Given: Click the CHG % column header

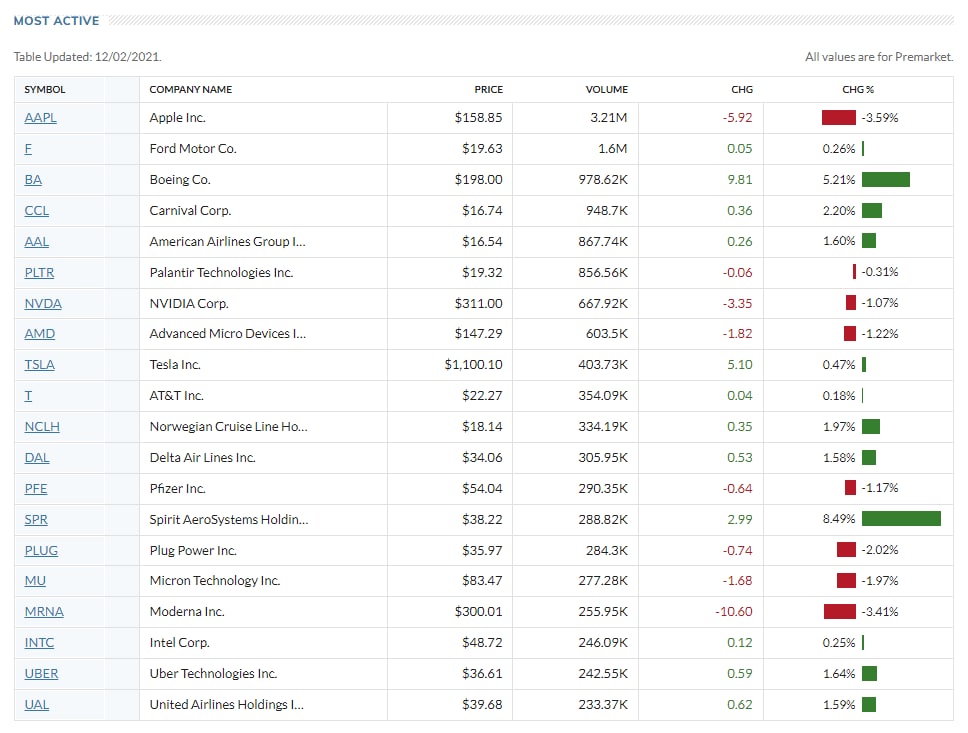Looking at the screenshot, I should pyautogui.click(x=858, y=90).
